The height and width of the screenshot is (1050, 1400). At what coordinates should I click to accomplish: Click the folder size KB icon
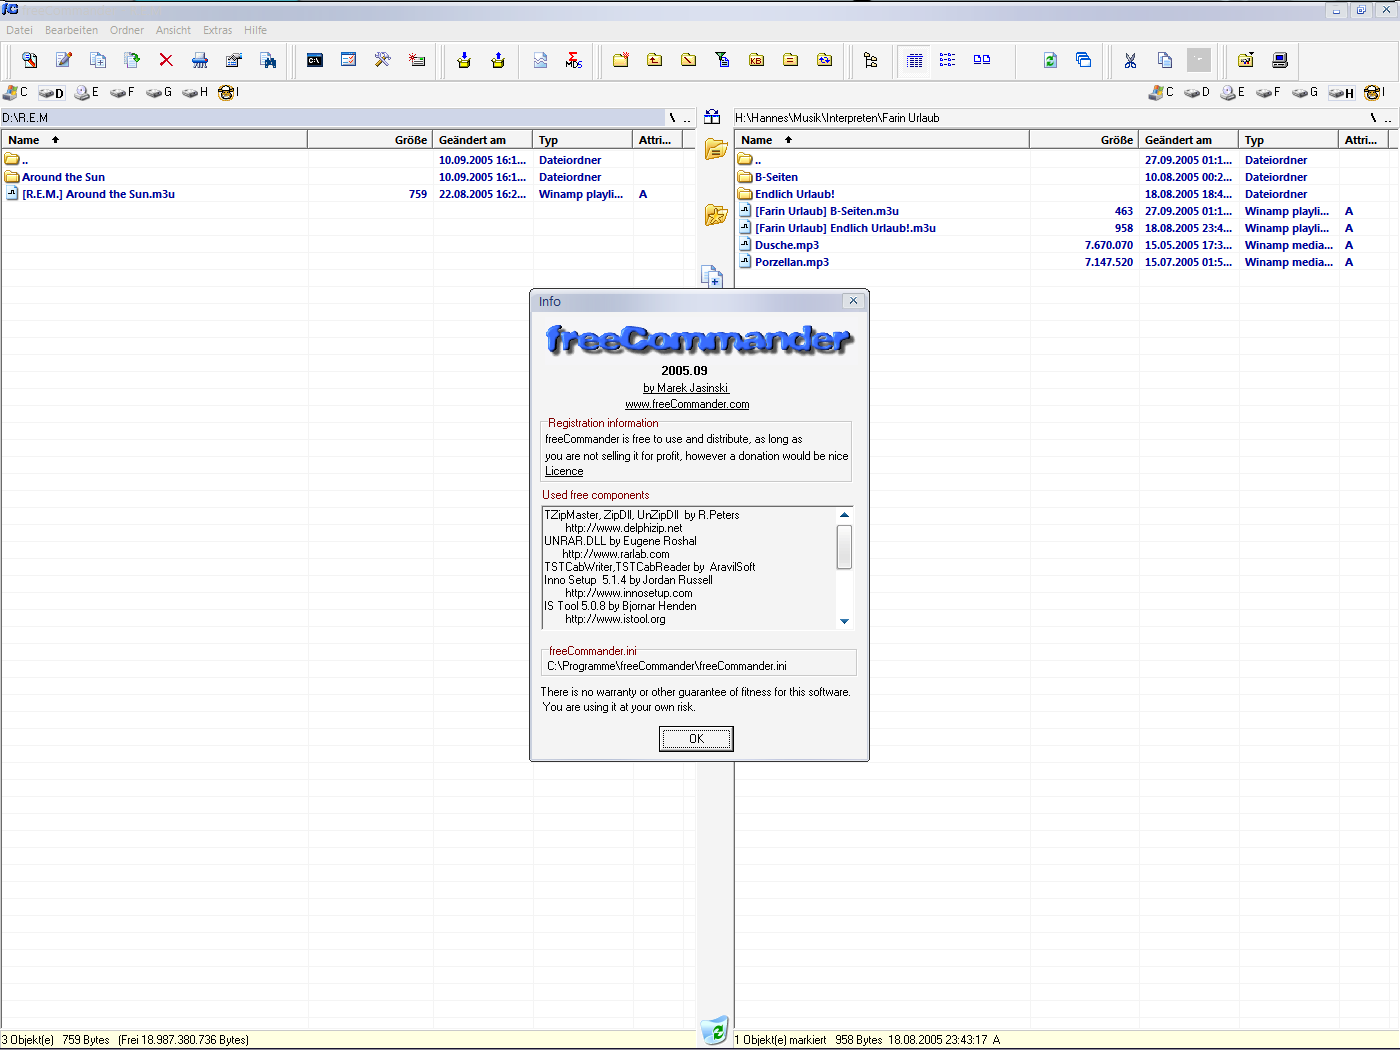757,60
